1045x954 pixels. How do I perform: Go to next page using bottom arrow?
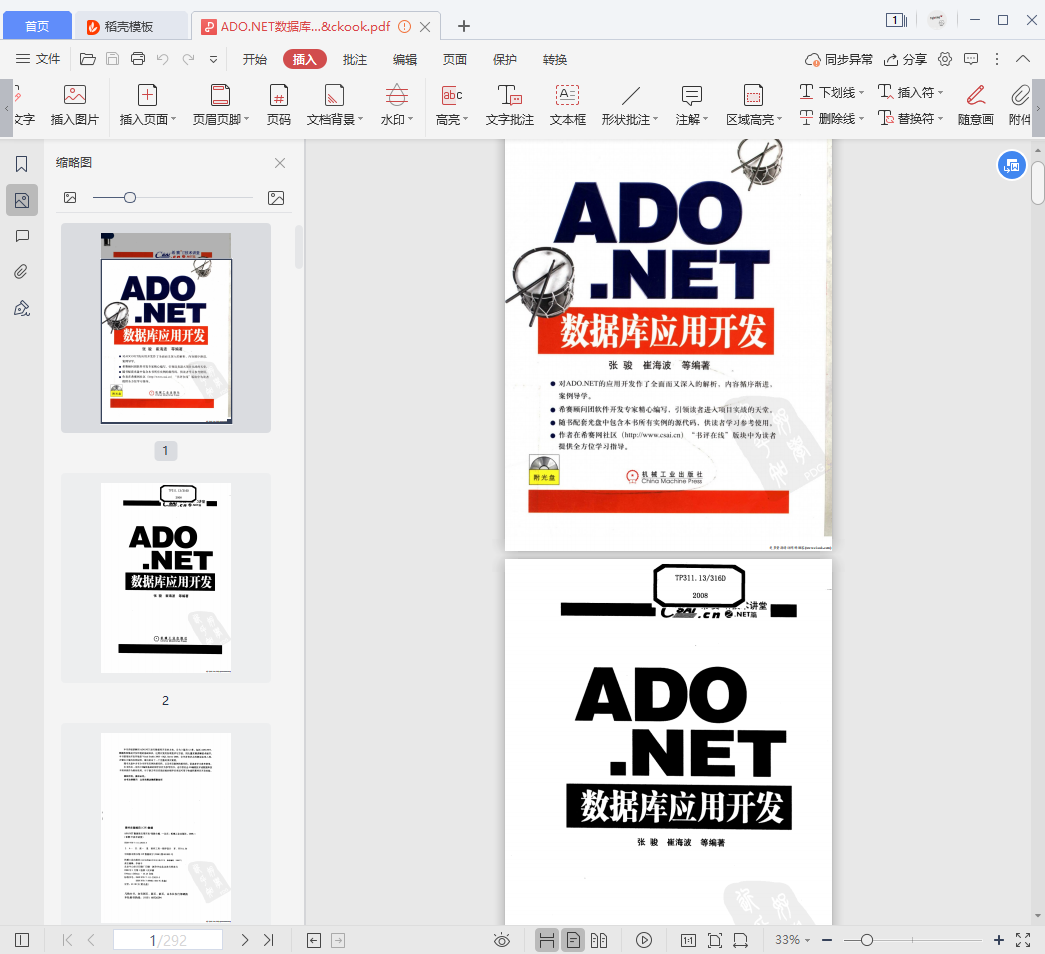click(x=245, y=940)
